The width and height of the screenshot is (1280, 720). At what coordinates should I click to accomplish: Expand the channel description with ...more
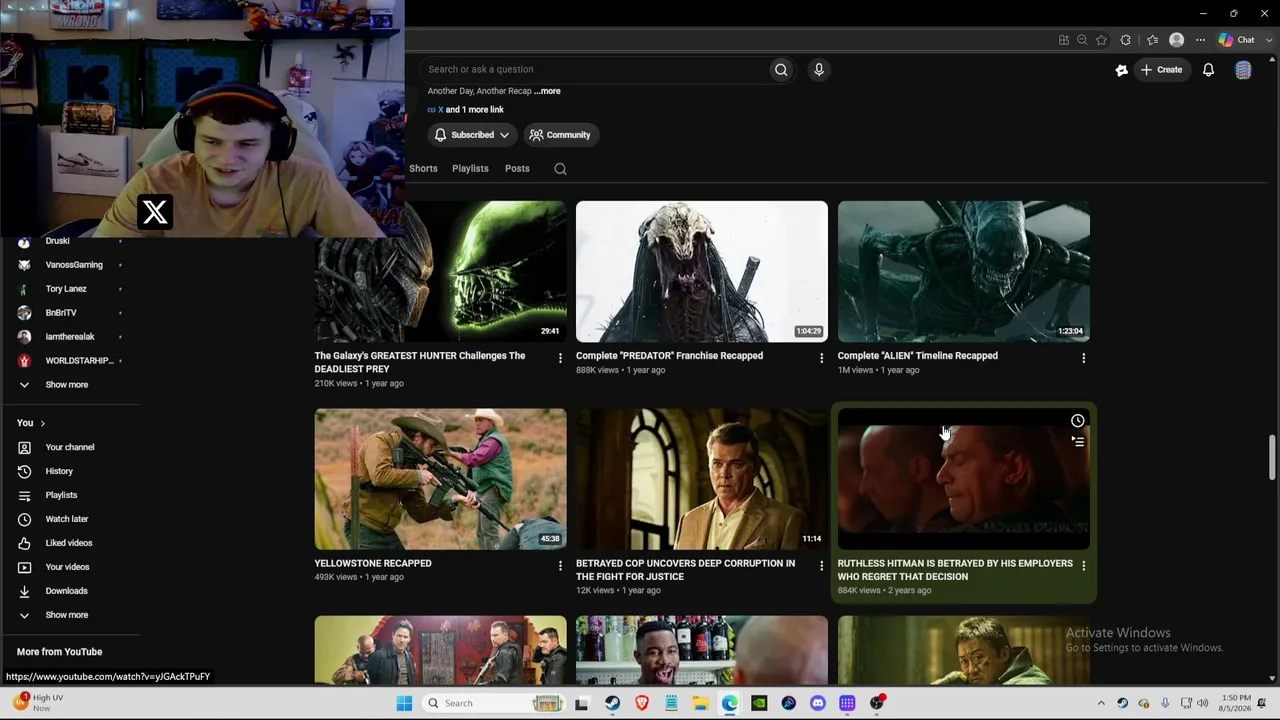point(547,91)
